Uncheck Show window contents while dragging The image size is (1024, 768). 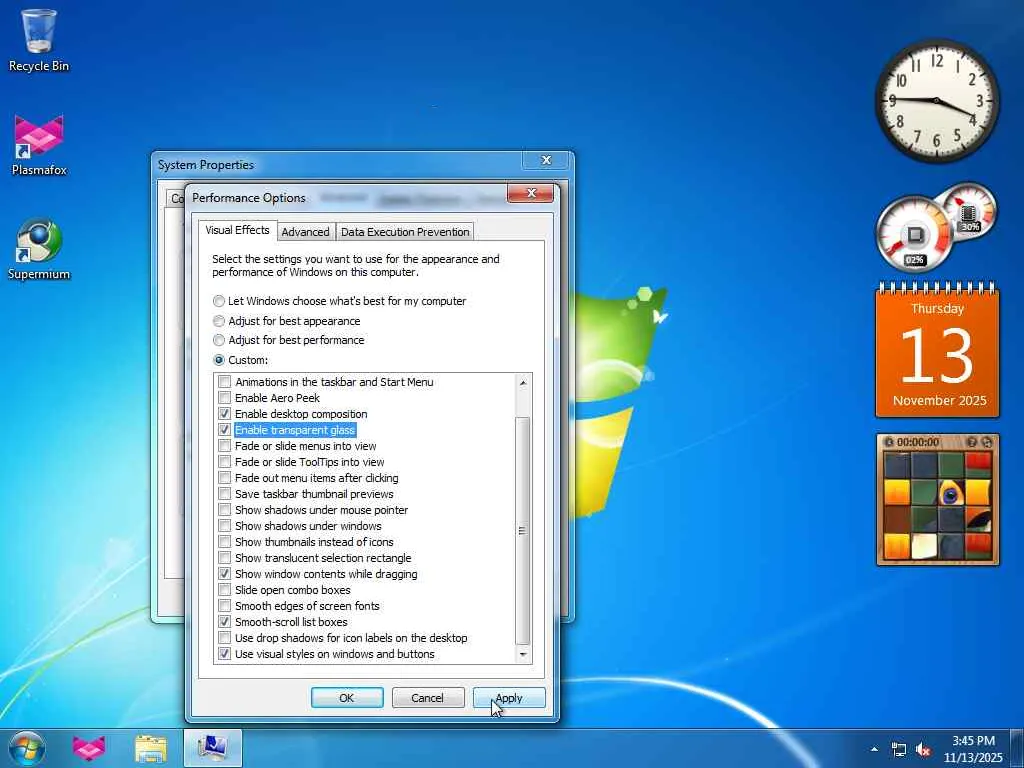(225, 573)
